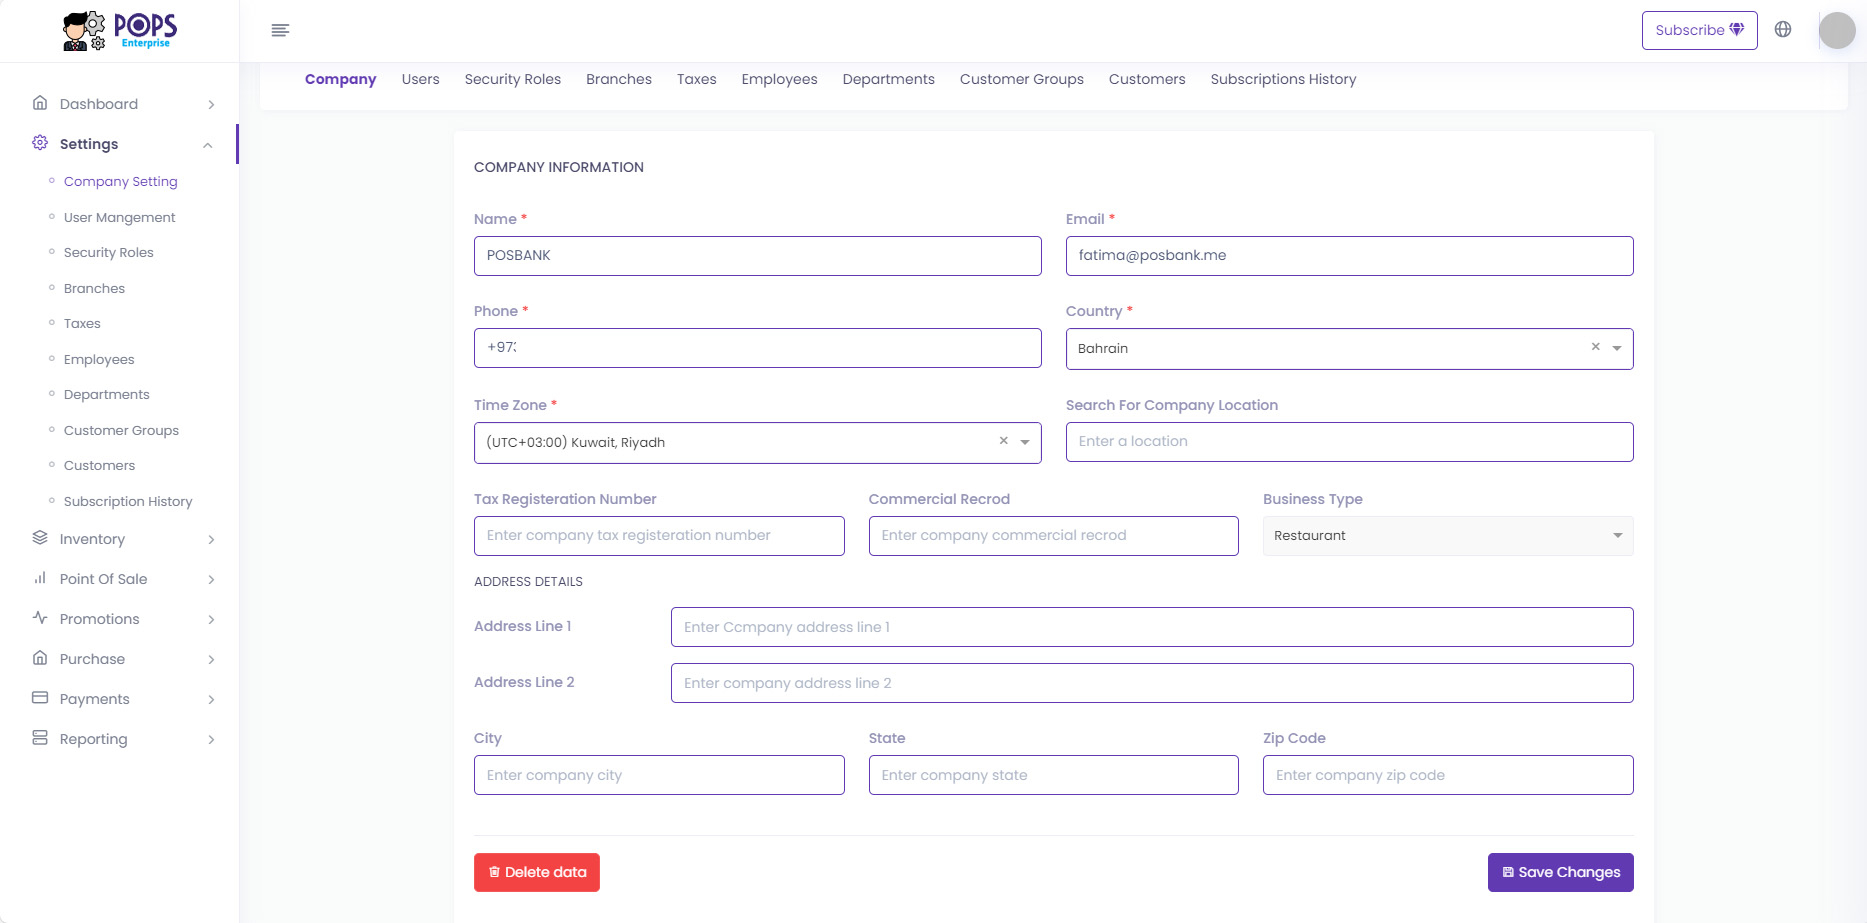Click the Subscribe button
Image resolution: width=1867 pixels, height=923 pixels.
tap(1700, 30)
